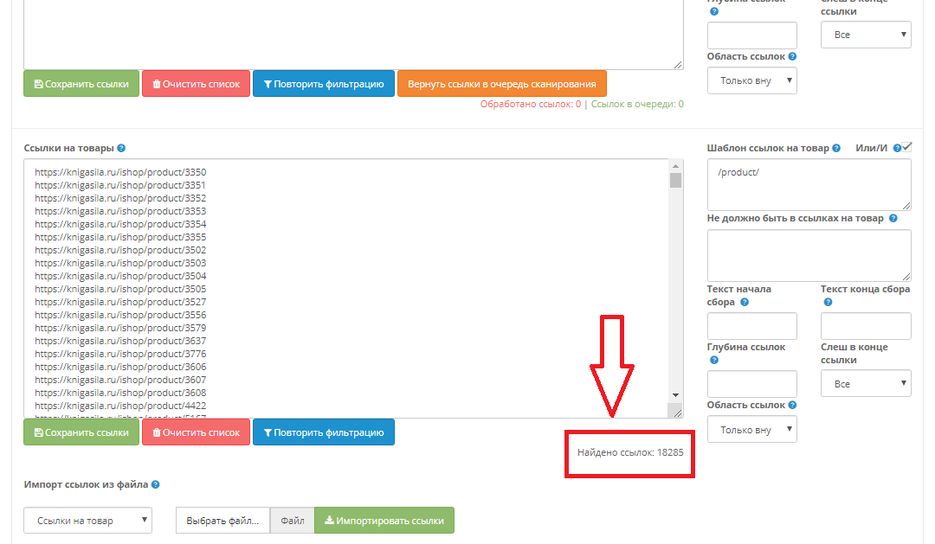Click the 'Шаблон ссылок на товар' text field containing /product/
The width and height of the screenshot is (935, 544).
click(808, 184)
